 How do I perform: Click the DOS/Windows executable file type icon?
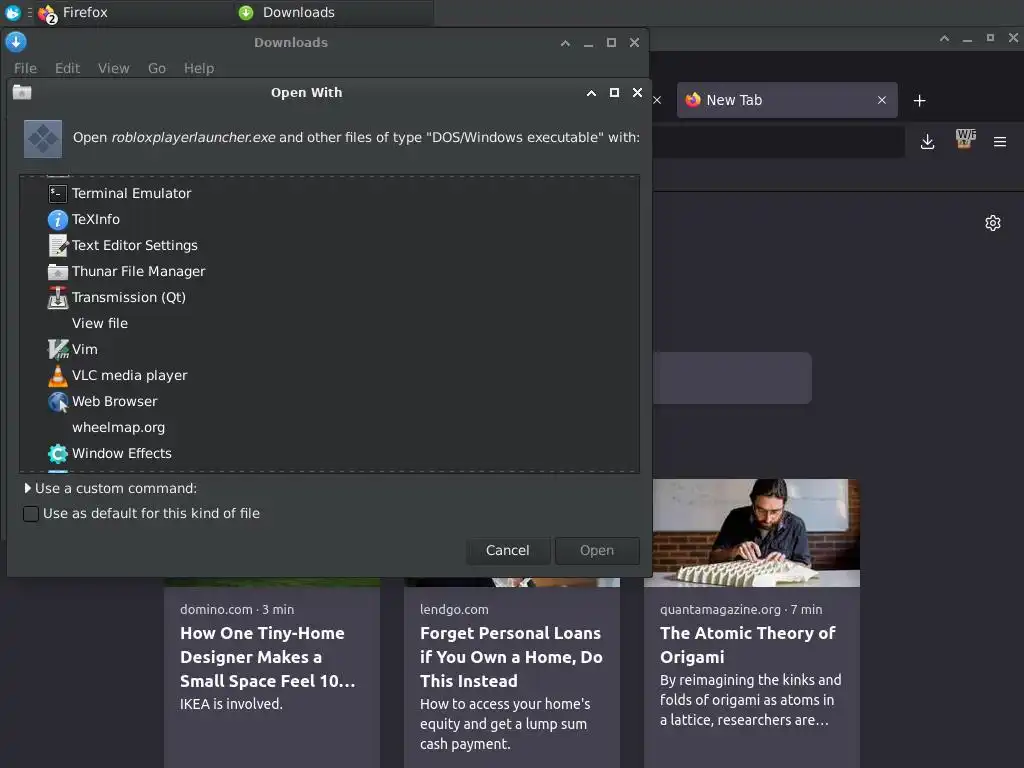click(x=43, y=138)
